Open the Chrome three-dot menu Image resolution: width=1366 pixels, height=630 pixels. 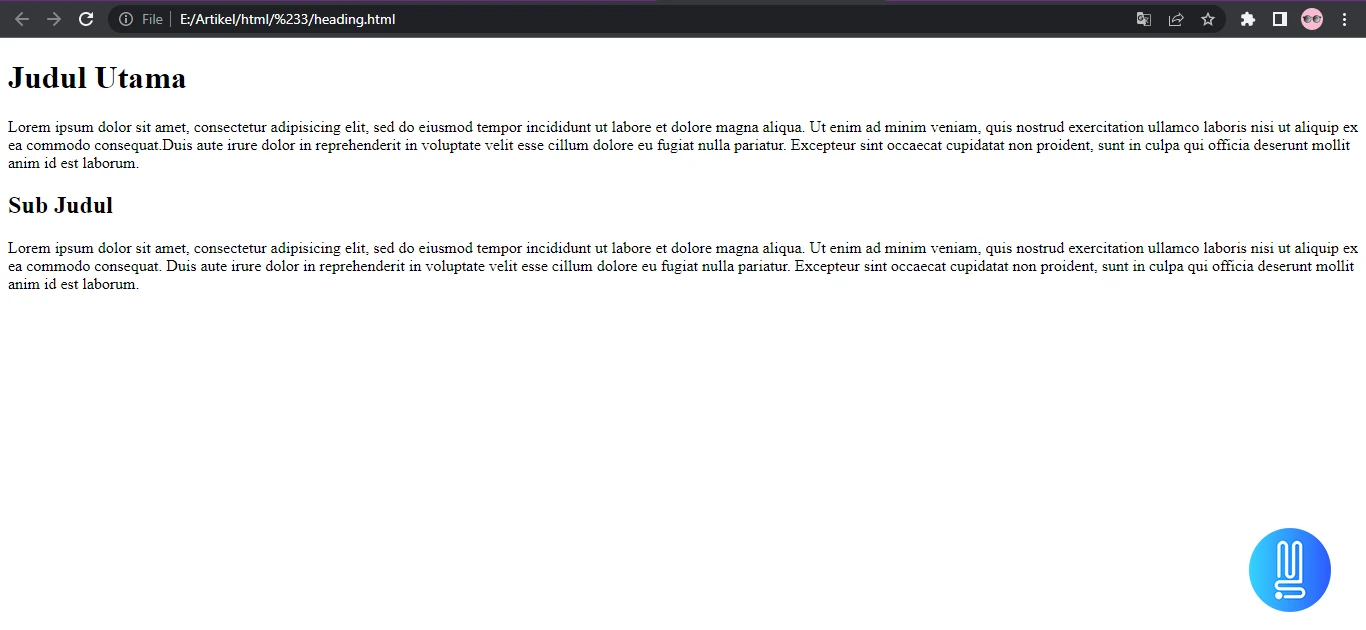pos(1344,19)
